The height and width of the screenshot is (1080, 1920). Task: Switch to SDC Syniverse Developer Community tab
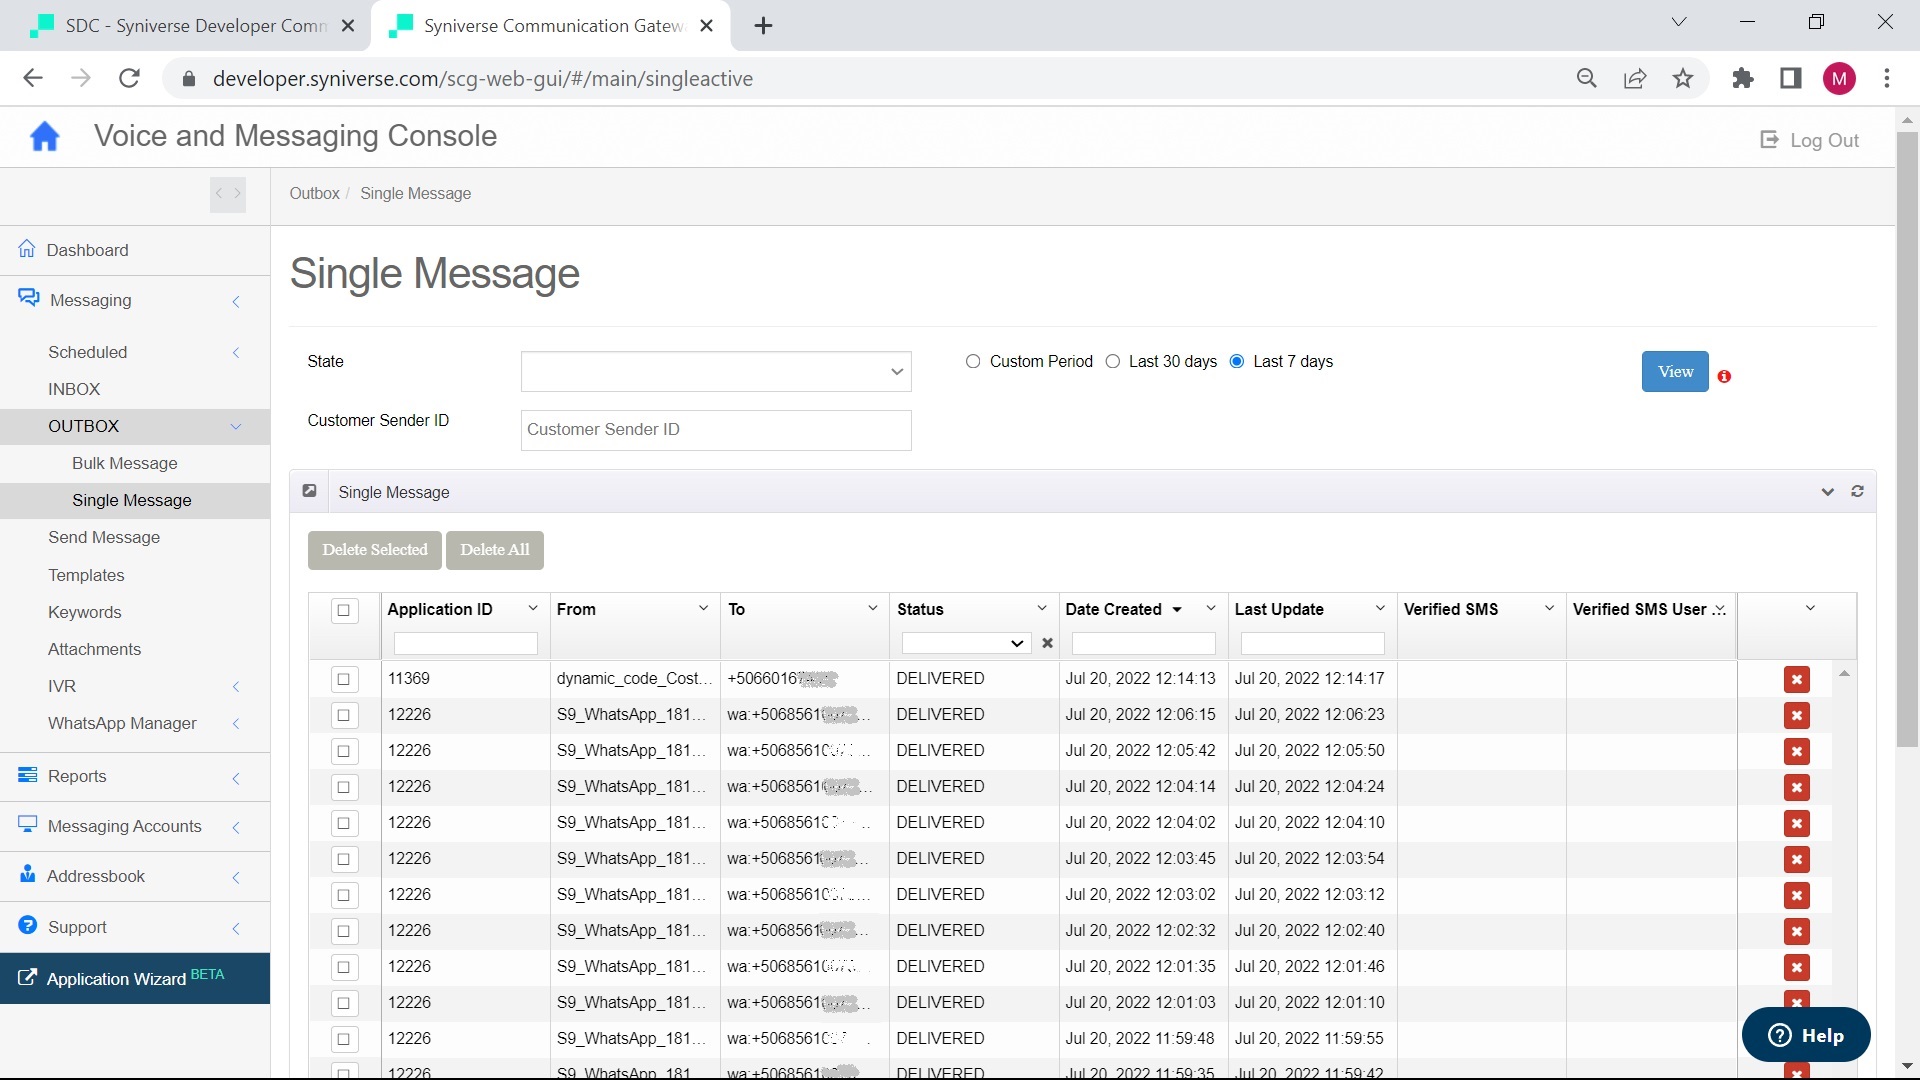195,26
